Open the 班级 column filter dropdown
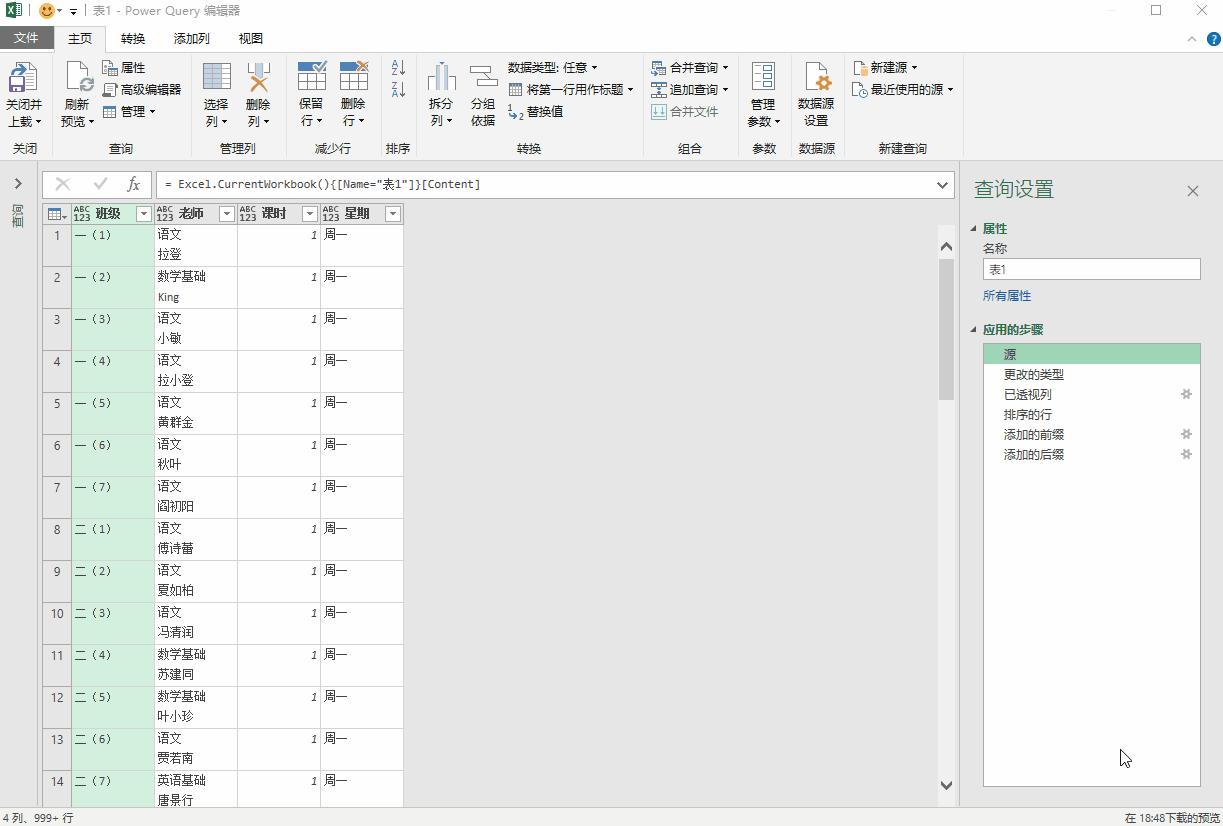The width and height of the screenshot is (1223, 826). [x=143, y=214]
